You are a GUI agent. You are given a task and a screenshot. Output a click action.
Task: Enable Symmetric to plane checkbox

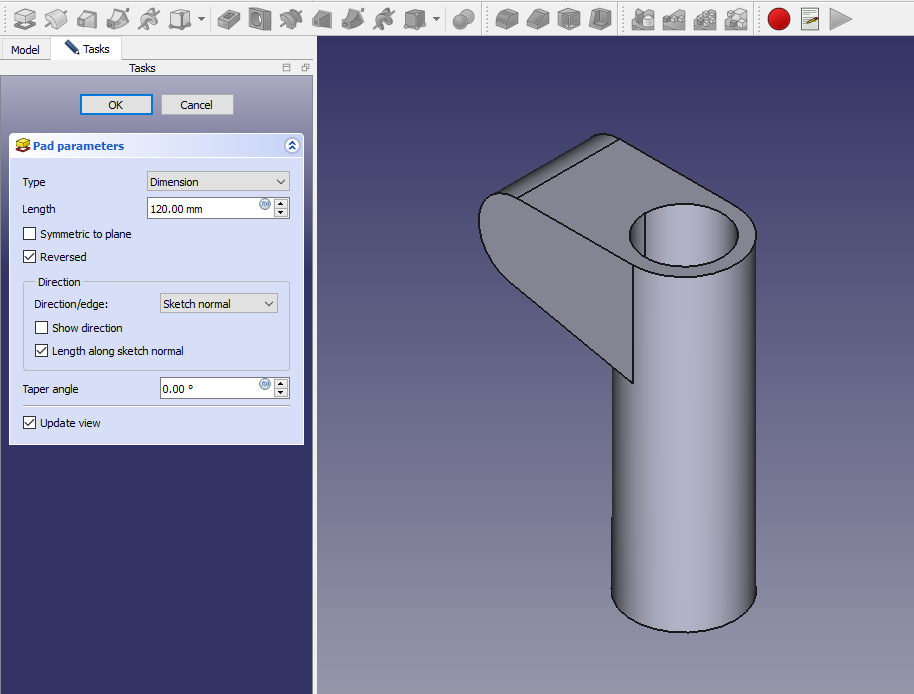pos(30,234)
